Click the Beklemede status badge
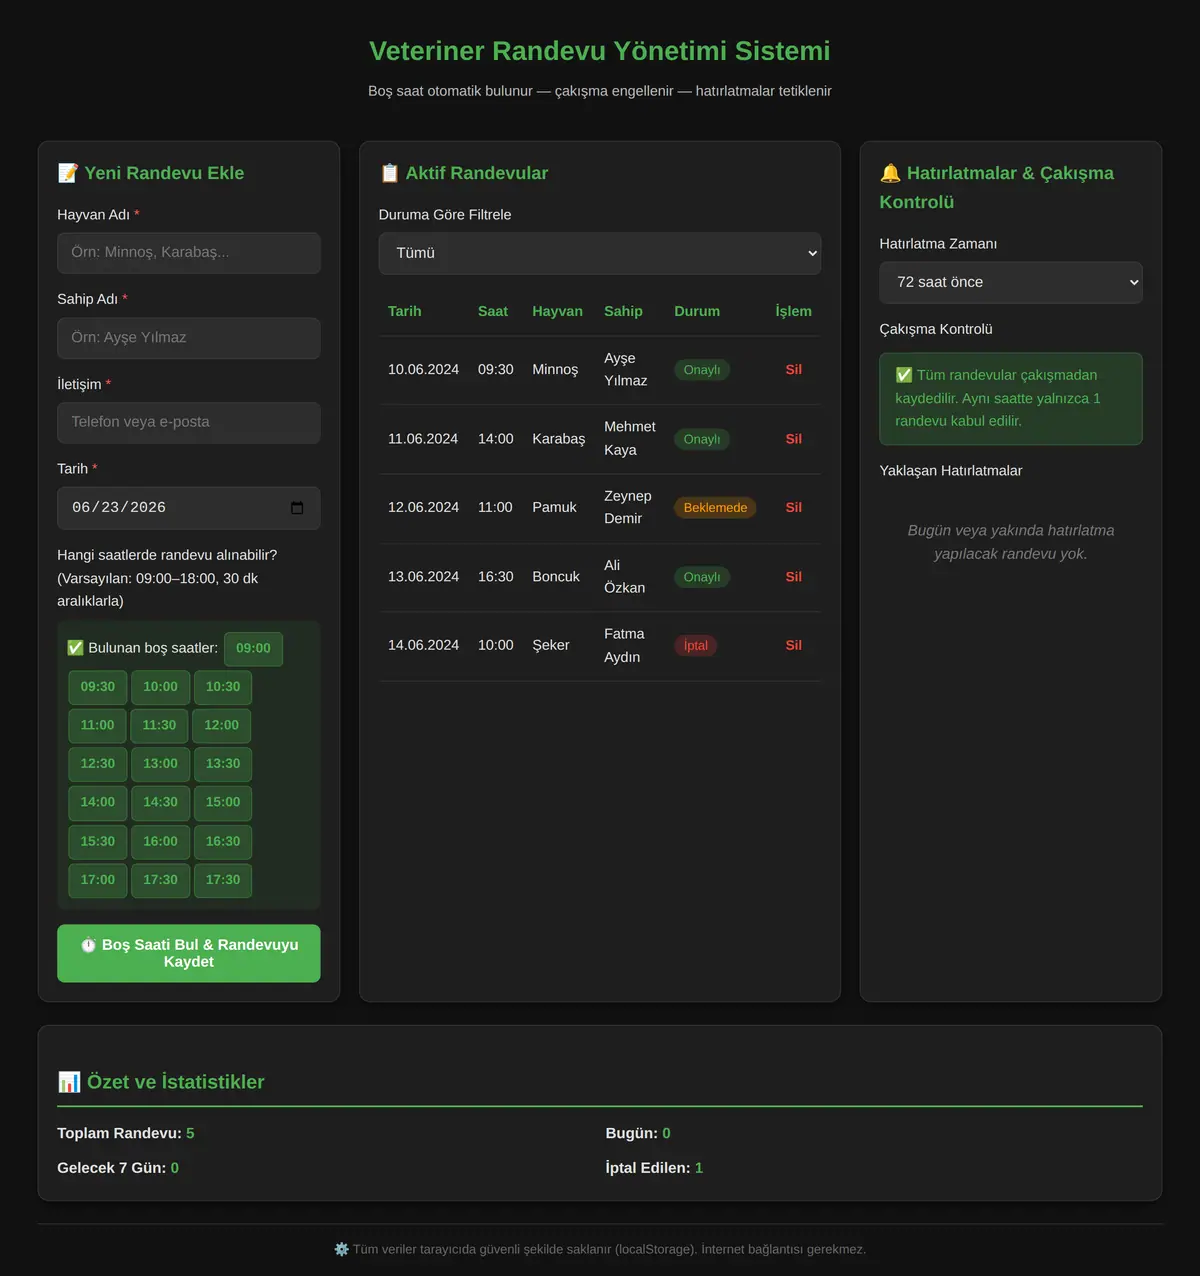The image size is (1200, 1276). [715, 508]
